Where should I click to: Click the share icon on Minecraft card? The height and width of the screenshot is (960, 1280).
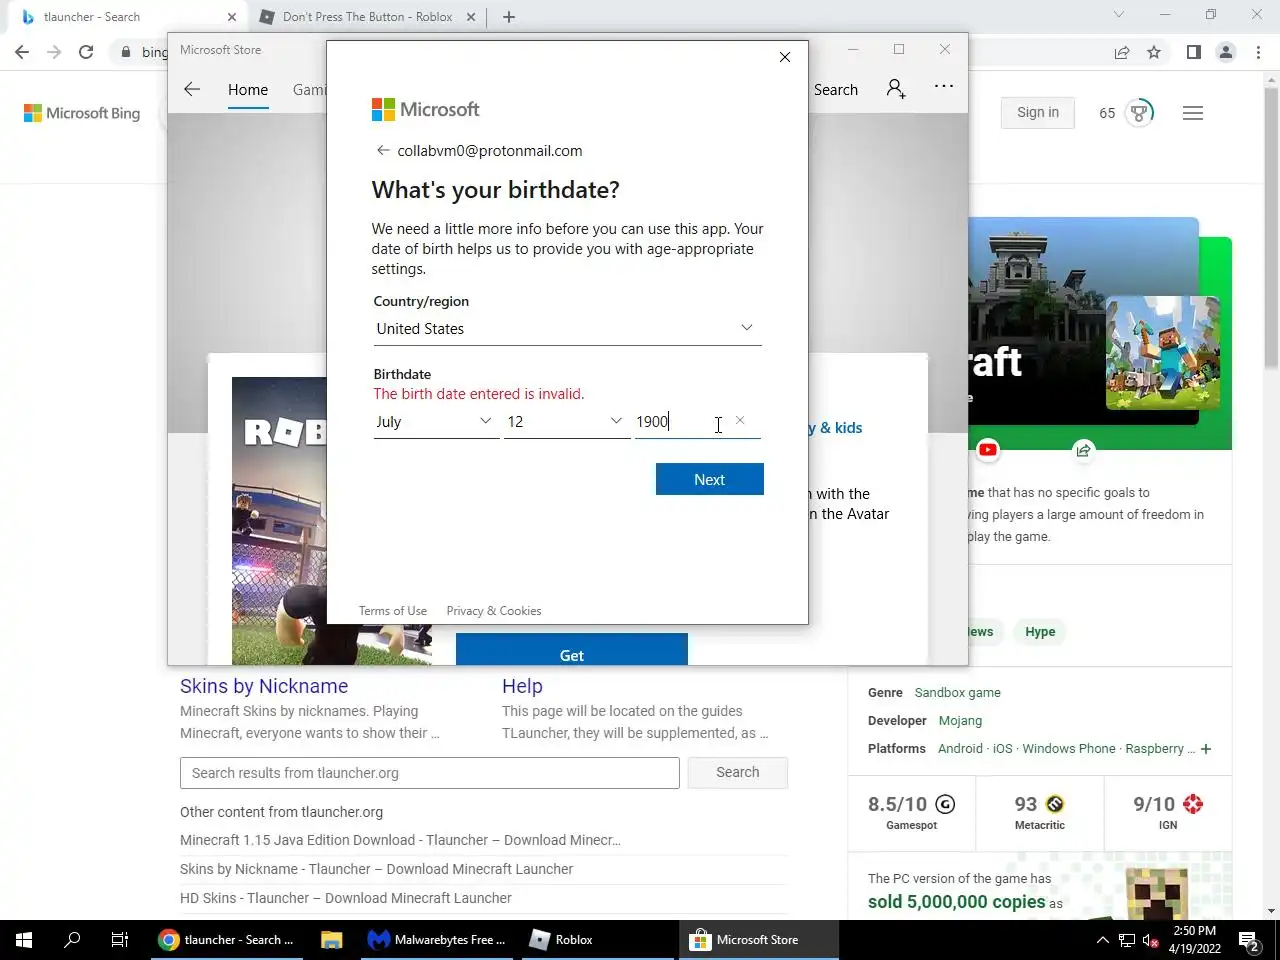pyautogui.click(x=1083, y=450)
